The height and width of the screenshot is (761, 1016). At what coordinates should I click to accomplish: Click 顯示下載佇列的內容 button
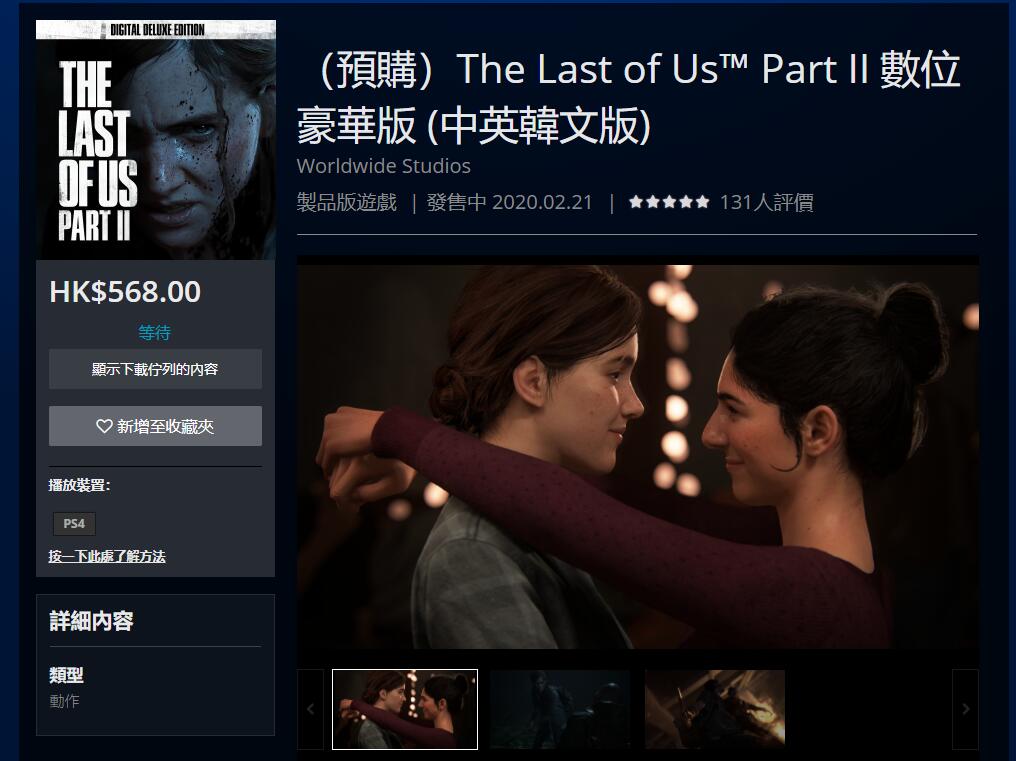click(x=156, y=369)
